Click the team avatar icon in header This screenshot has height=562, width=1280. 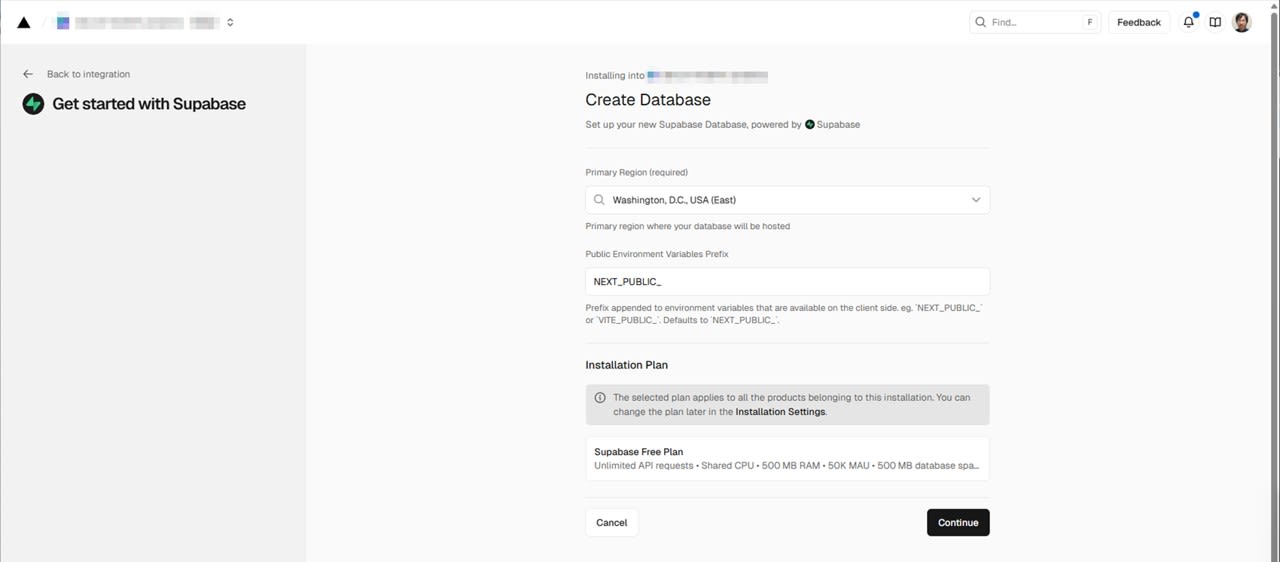pyautogui.click(x=63, y=22)
